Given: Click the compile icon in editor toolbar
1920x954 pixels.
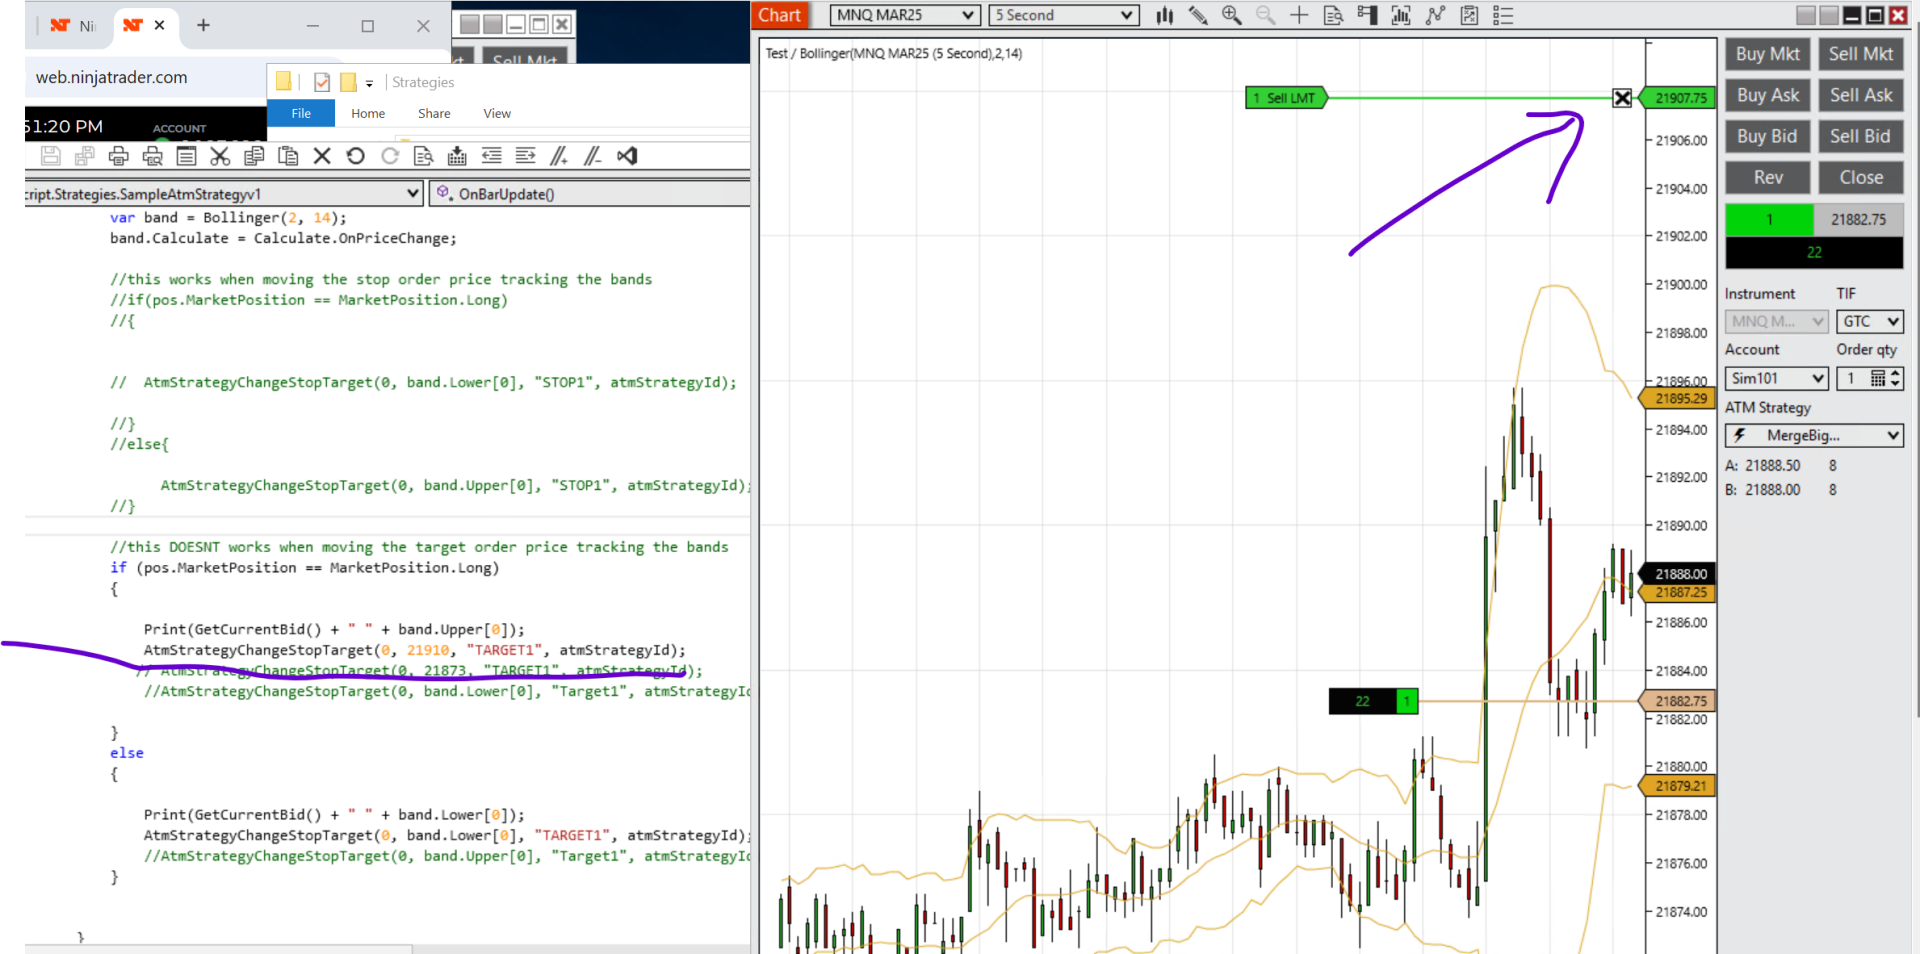Looking at the screenshot, I should coord(457,156).
